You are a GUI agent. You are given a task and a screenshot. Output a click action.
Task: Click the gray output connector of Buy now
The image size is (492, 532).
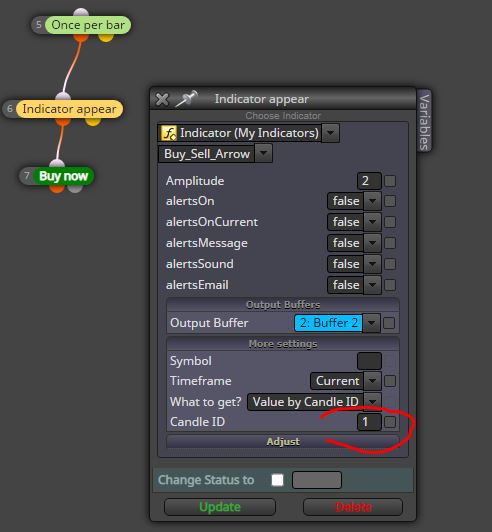75,188
